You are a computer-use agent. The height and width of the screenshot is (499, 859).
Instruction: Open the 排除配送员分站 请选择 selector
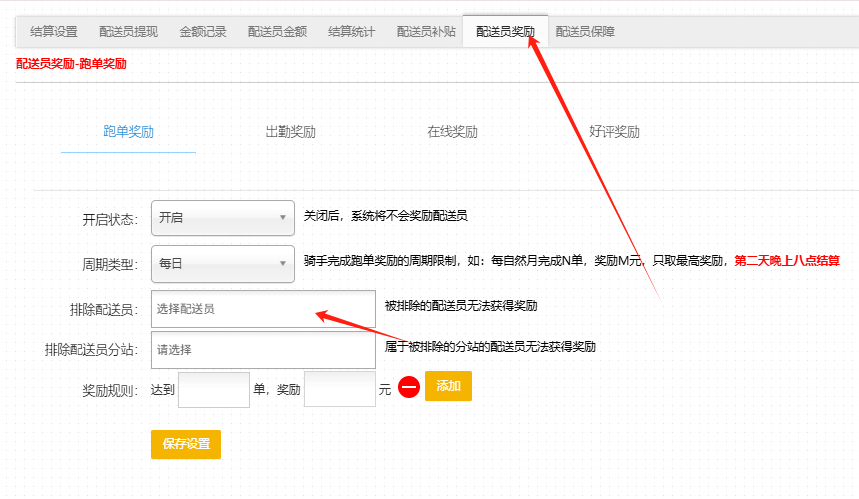pos(263,349)
